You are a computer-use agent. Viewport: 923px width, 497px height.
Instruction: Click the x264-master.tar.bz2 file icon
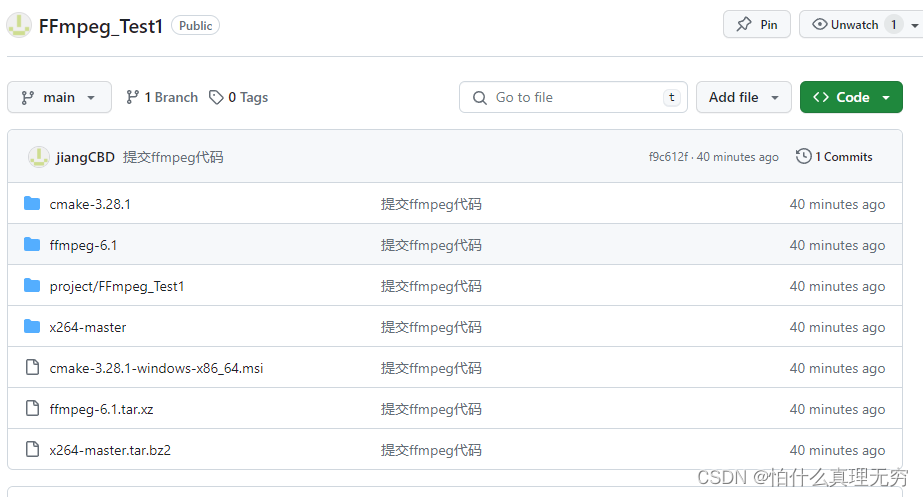(32, 449)
